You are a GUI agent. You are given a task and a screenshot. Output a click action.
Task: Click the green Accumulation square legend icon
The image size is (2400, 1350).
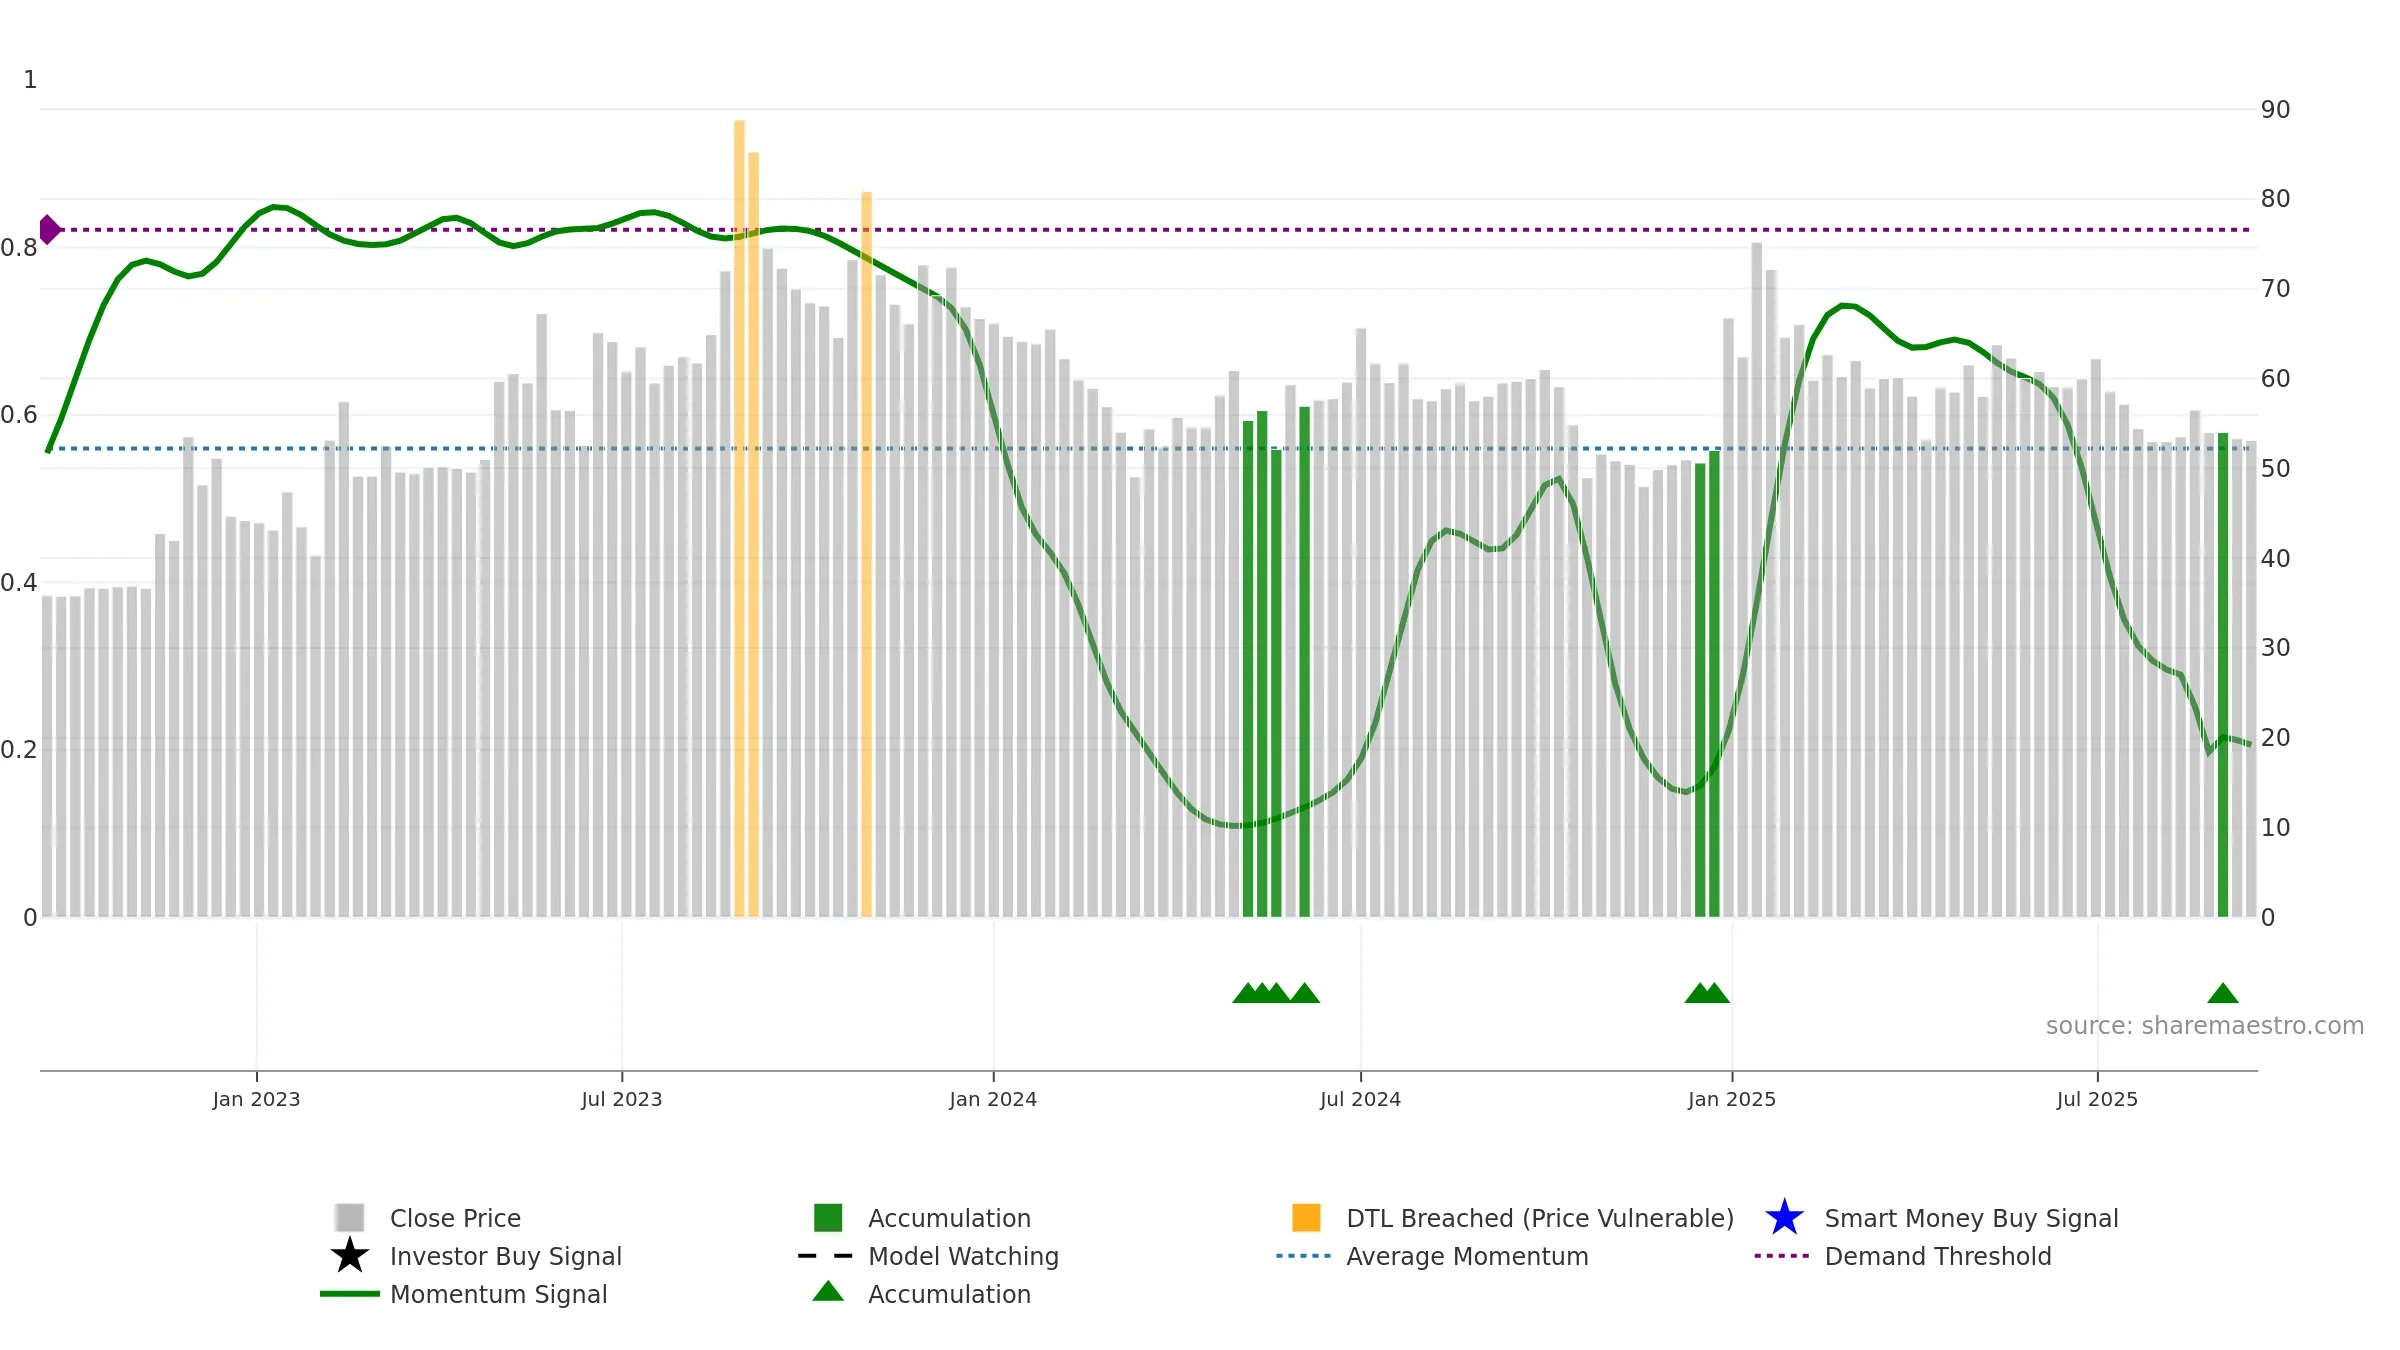(828, 1217)
